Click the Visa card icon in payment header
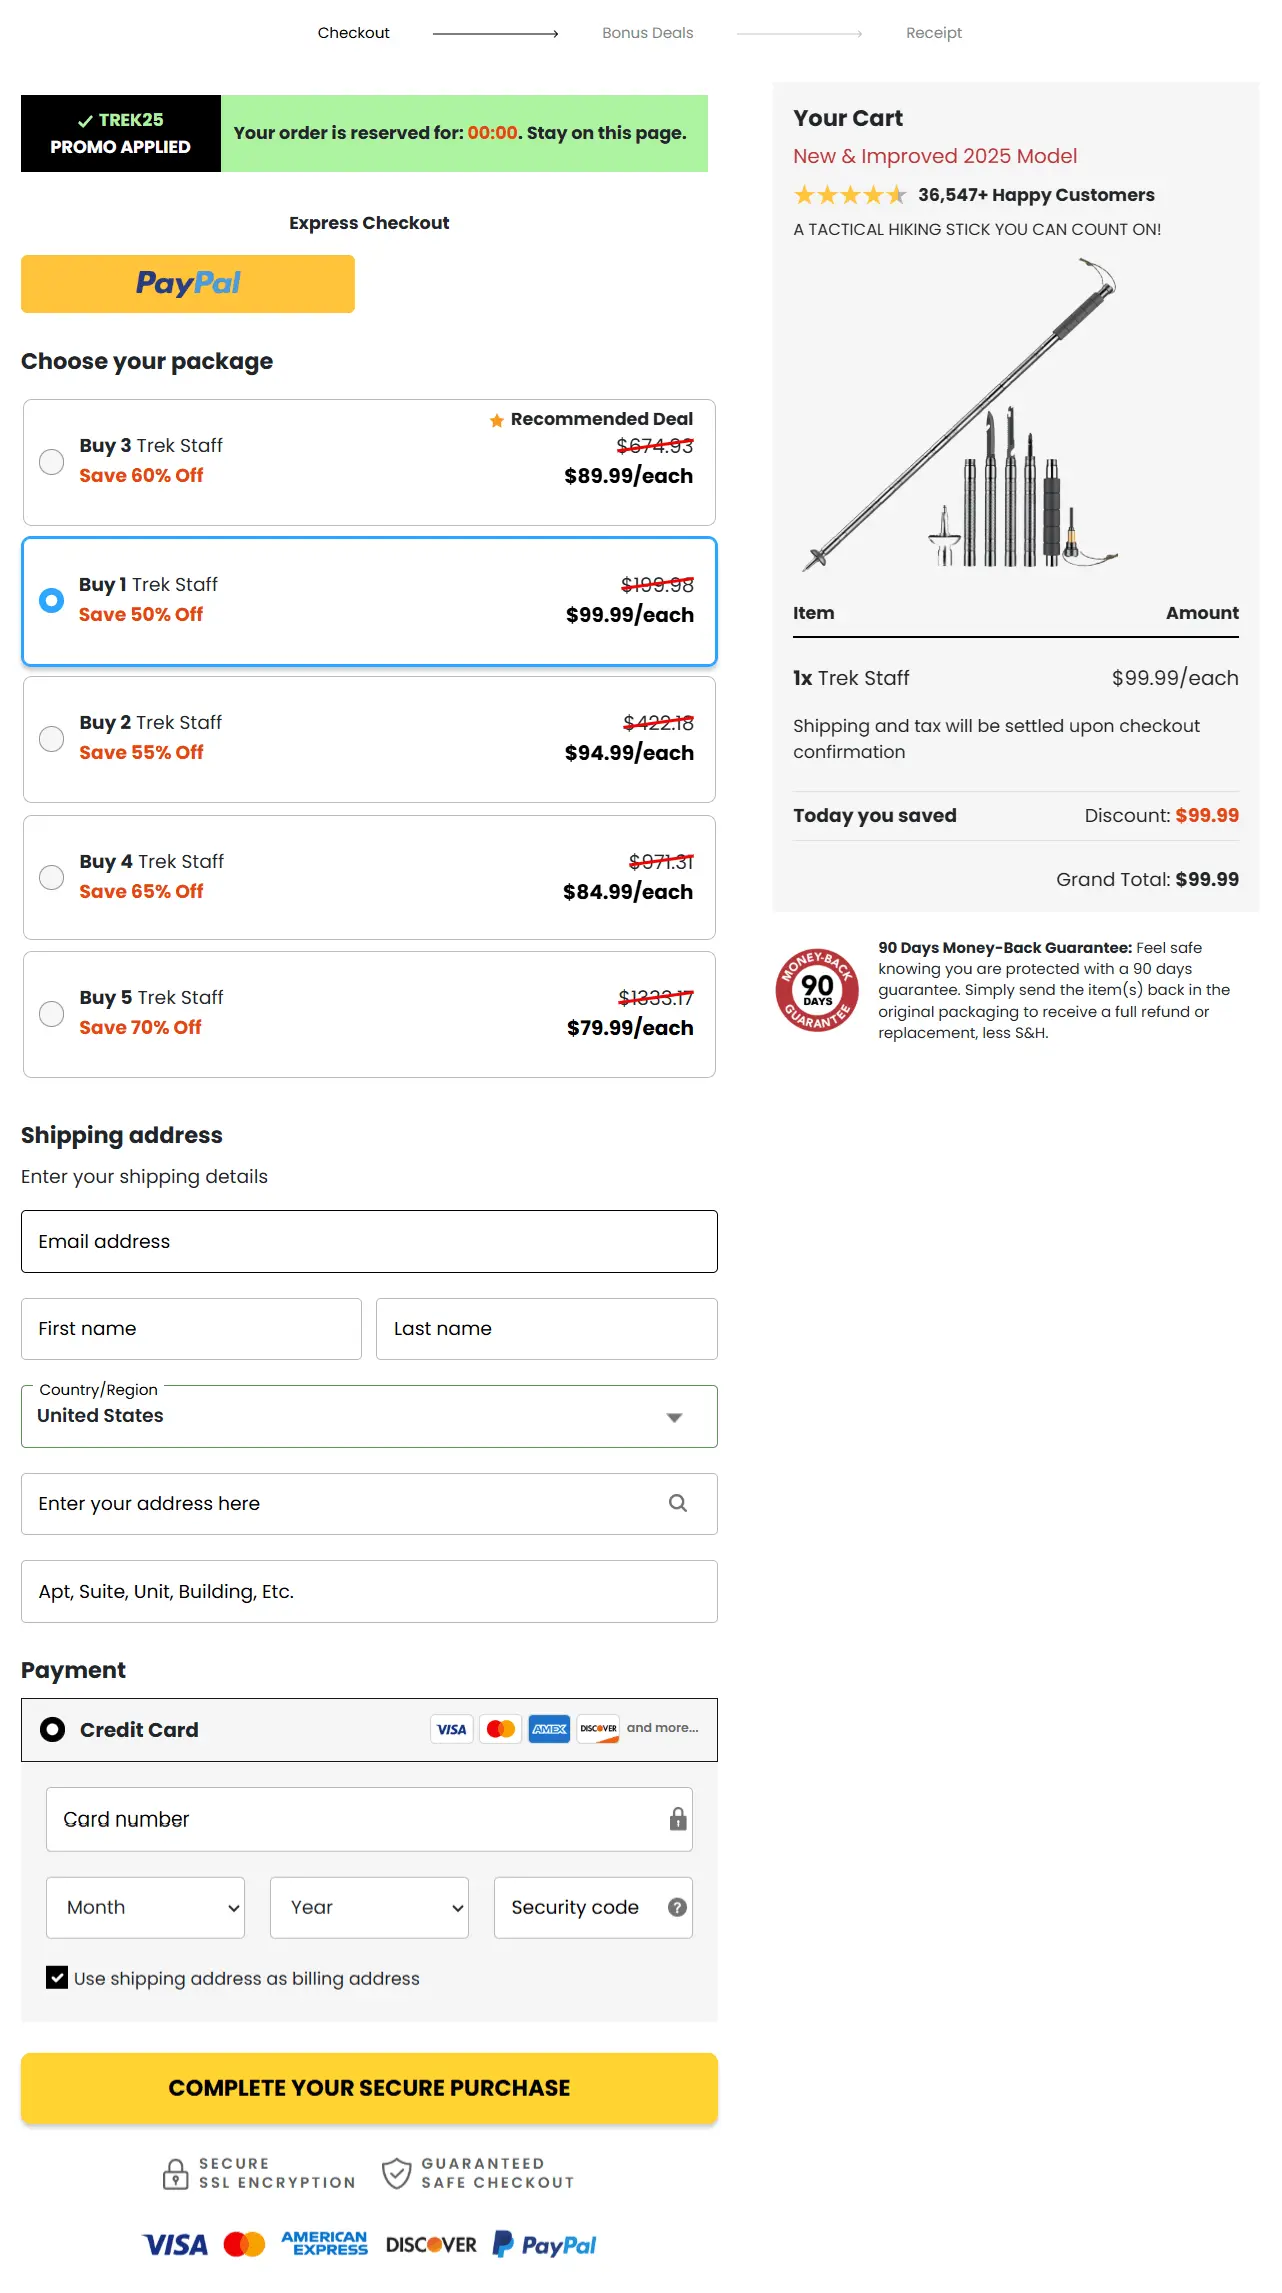This screenshot has height=2293, width=1282. [451, 1729]
